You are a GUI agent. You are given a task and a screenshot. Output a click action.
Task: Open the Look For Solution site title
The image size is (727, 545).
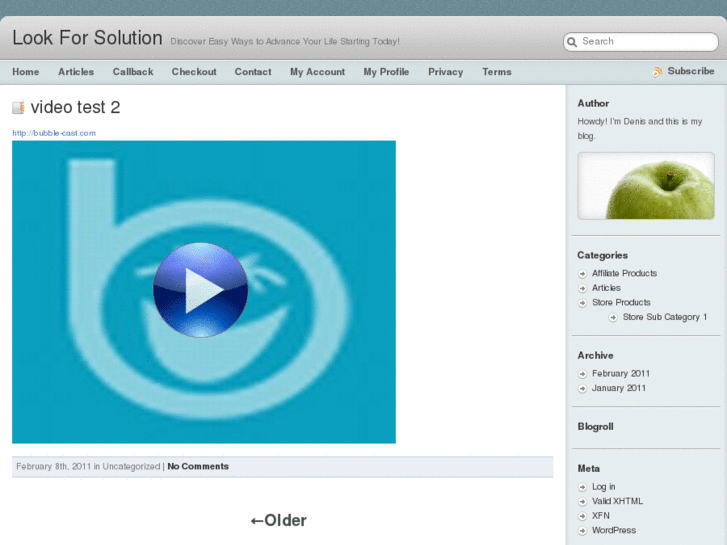pos(87,38)
